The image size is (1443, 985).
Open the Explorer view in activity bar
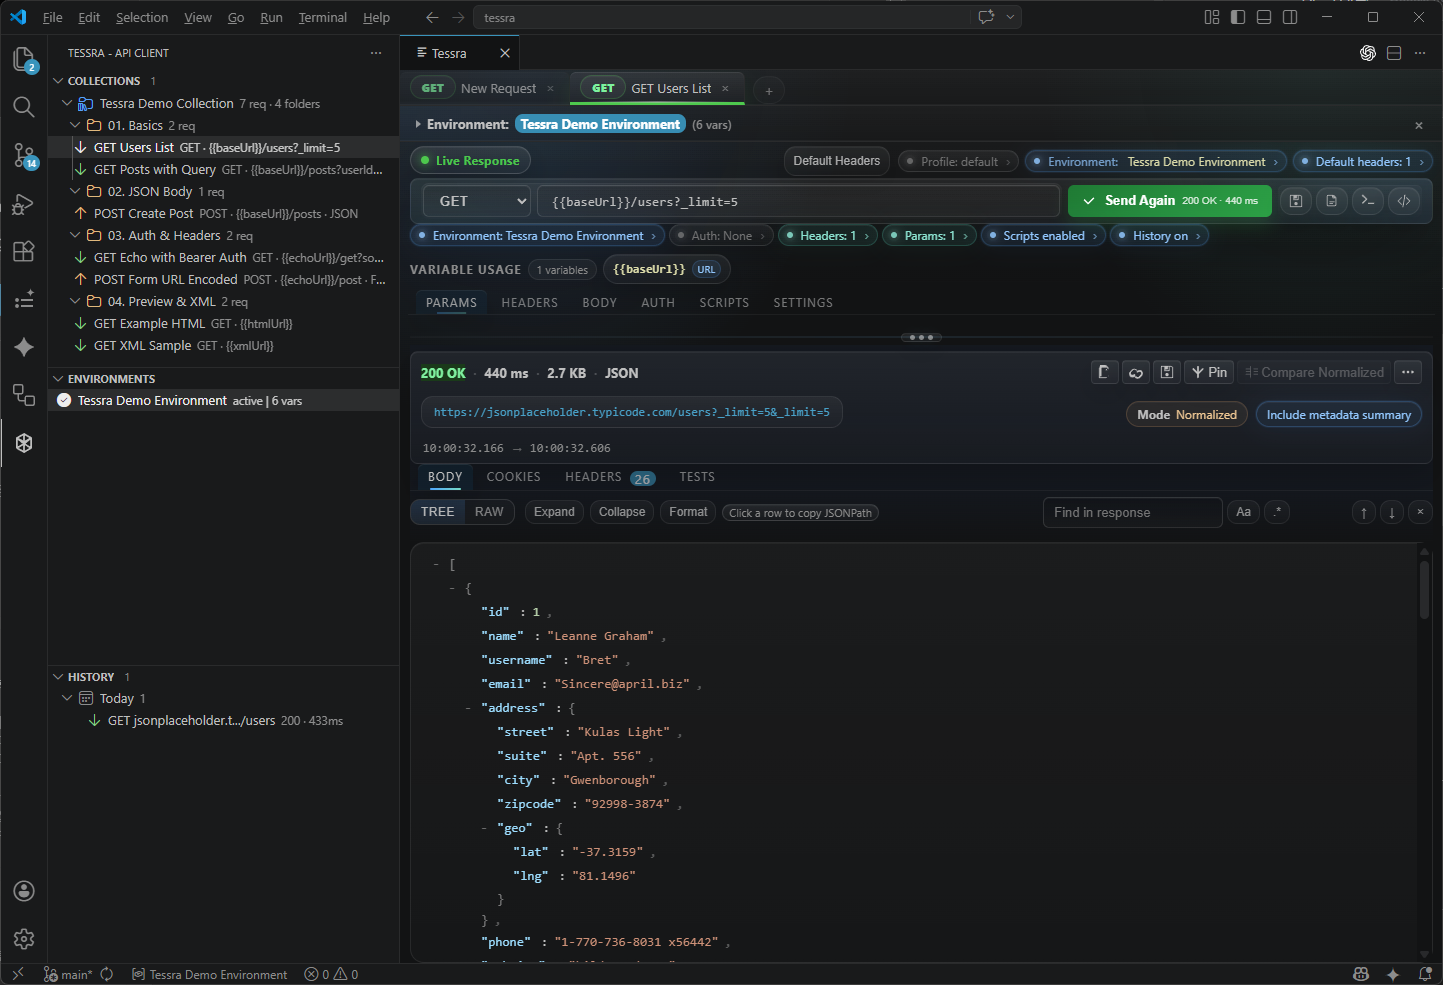[x=24, y=60]
